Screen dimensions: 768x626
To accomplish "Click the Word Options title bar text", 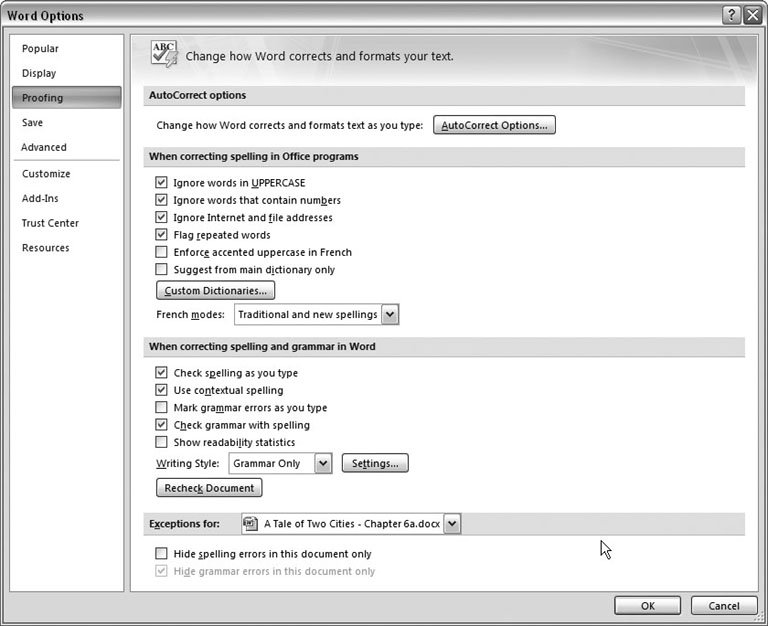I will (x=45, y=16).
